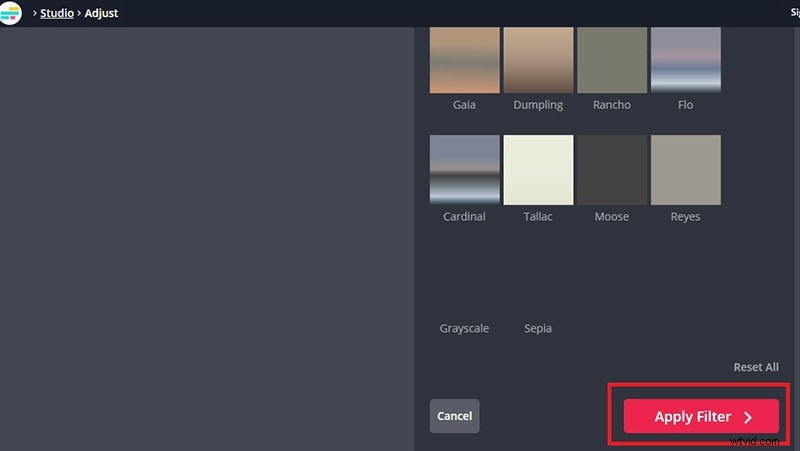
Task: Click the Cardinal label text
Action: 464,216
